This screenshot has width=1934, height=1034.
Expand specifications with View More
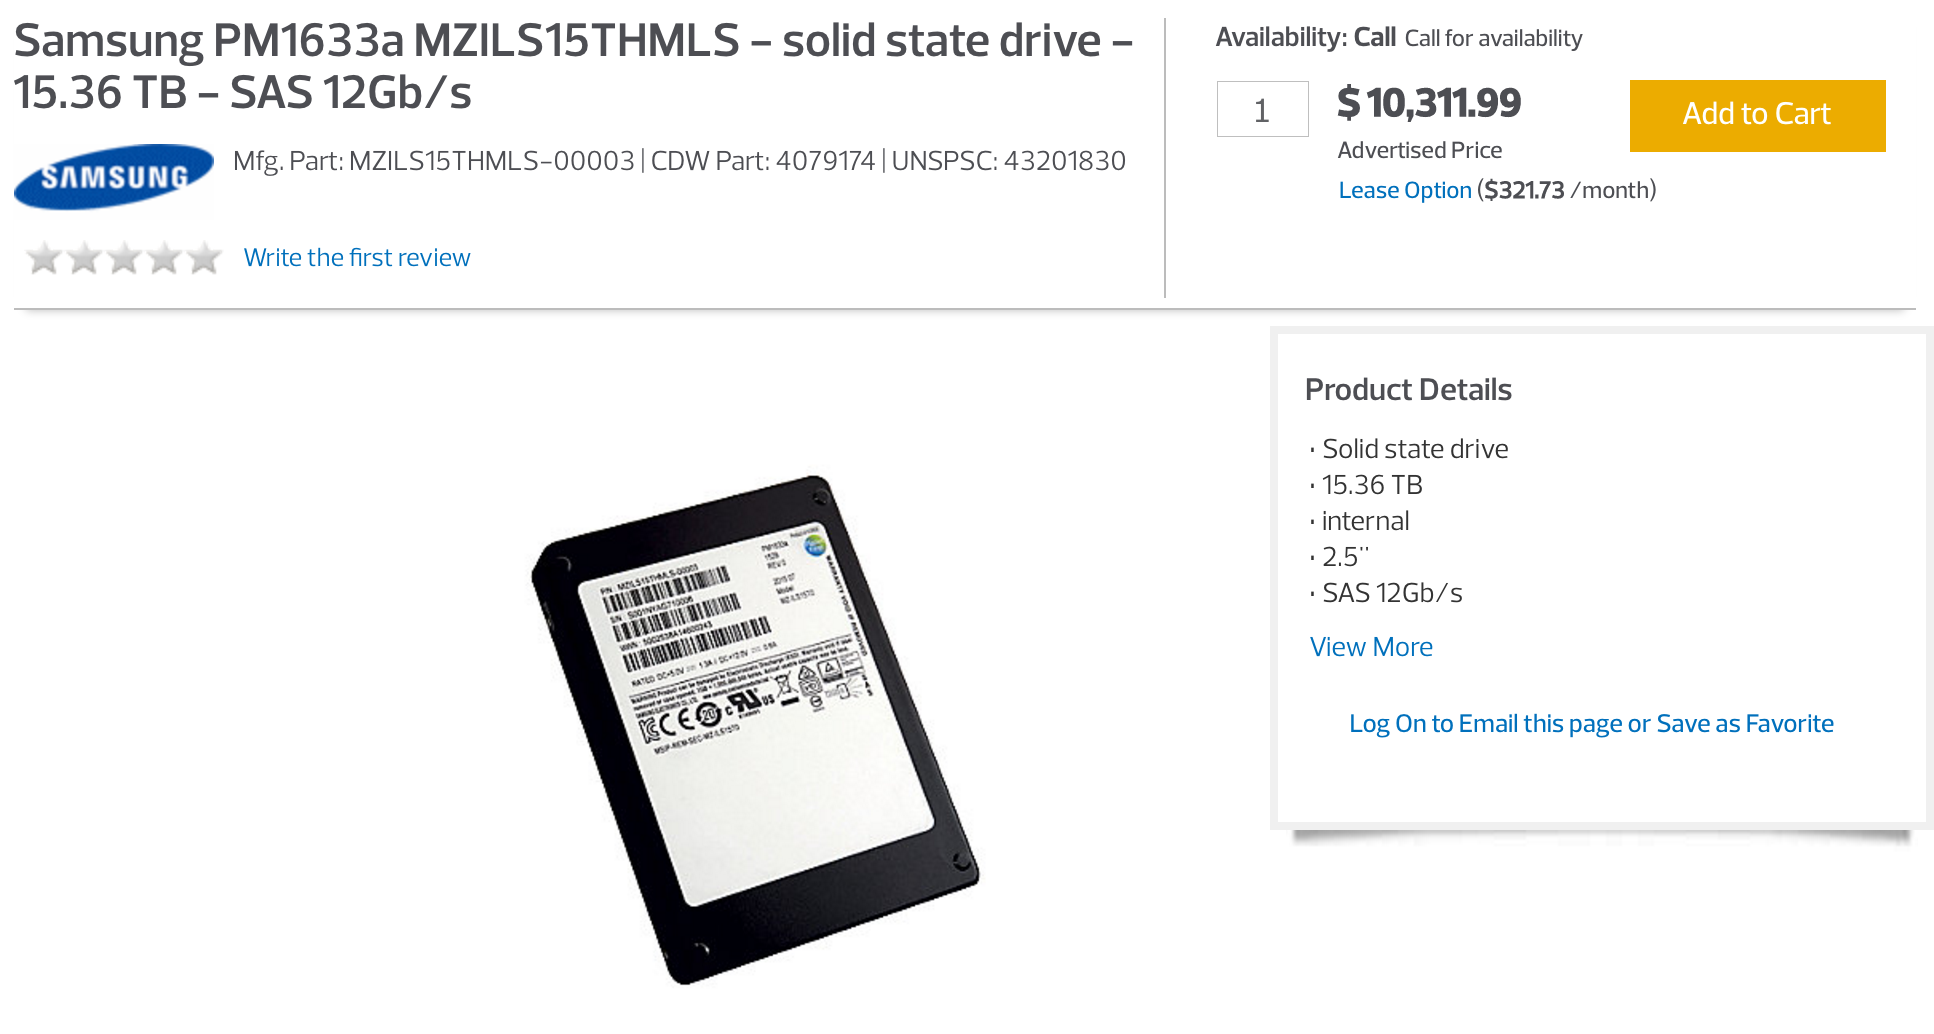point(1370,647)
